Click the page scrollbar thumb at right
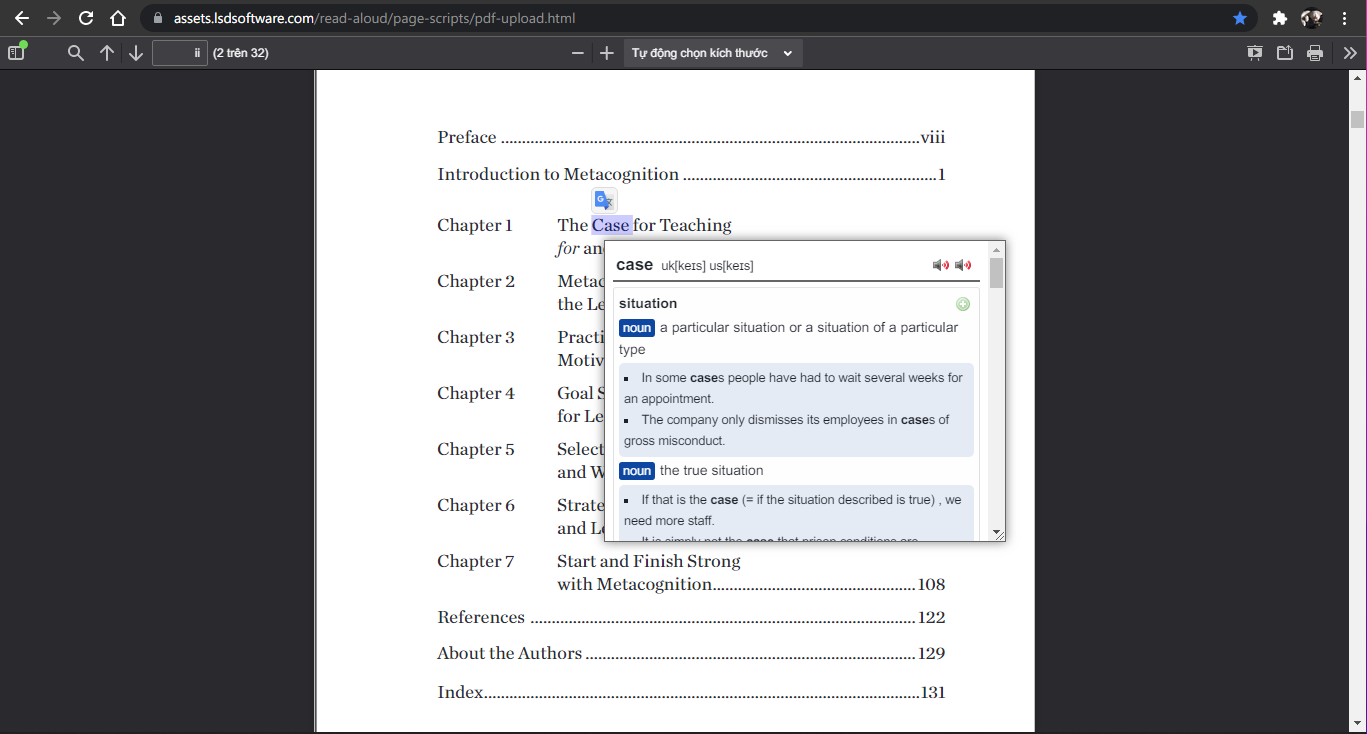 [x=1357, y=119]
